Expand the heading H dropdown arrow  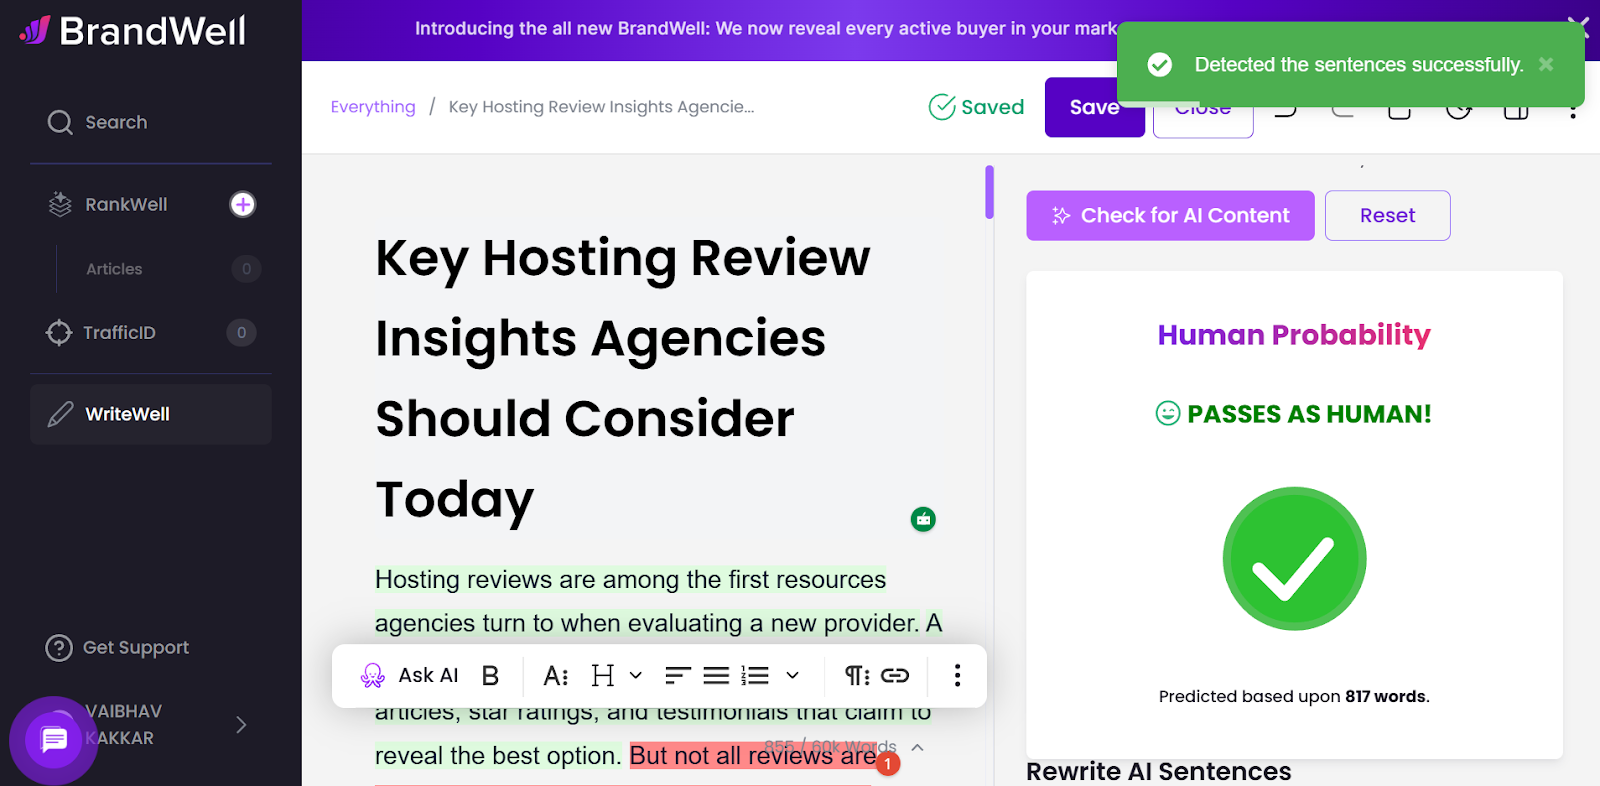tap(636, 676)
